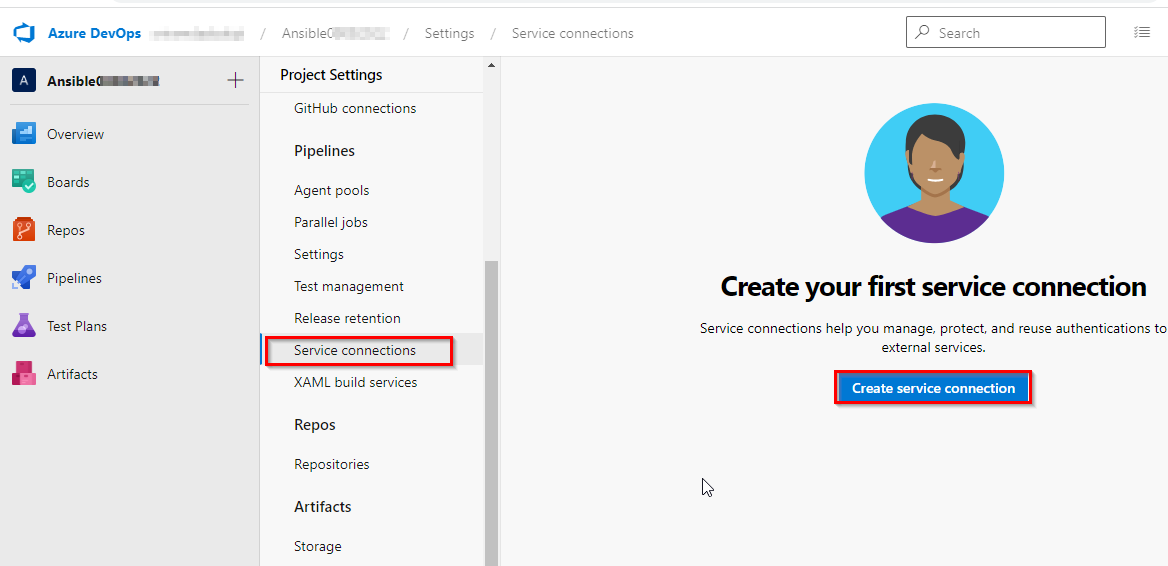Open Release retention settings

[x=347, y=318]
